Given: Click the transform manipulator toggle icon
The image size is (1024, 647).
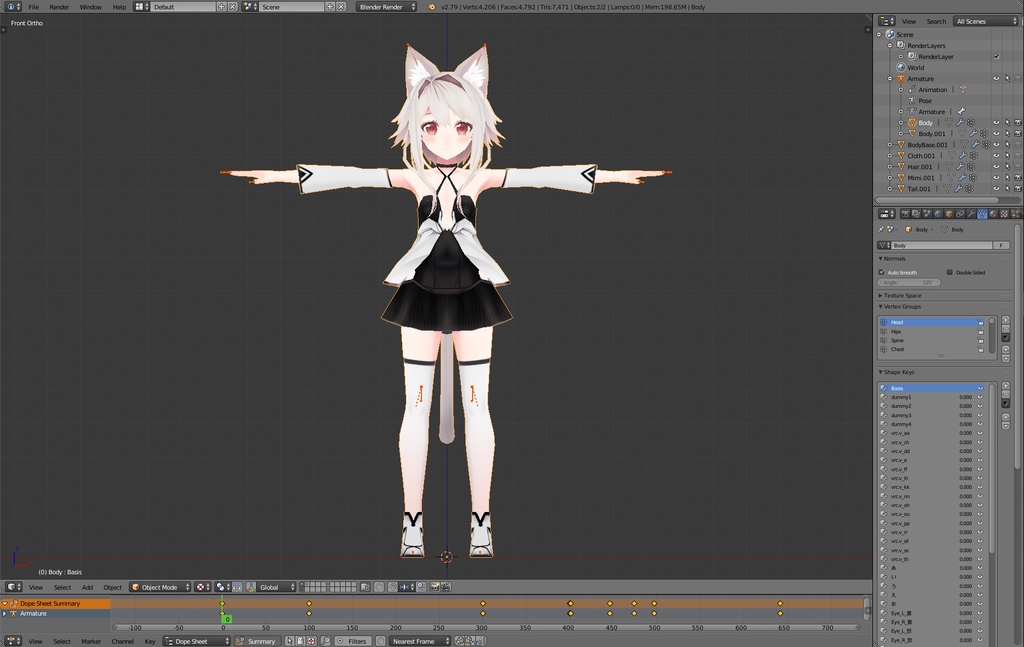Looking at the screenshot, I should [251, 587].
